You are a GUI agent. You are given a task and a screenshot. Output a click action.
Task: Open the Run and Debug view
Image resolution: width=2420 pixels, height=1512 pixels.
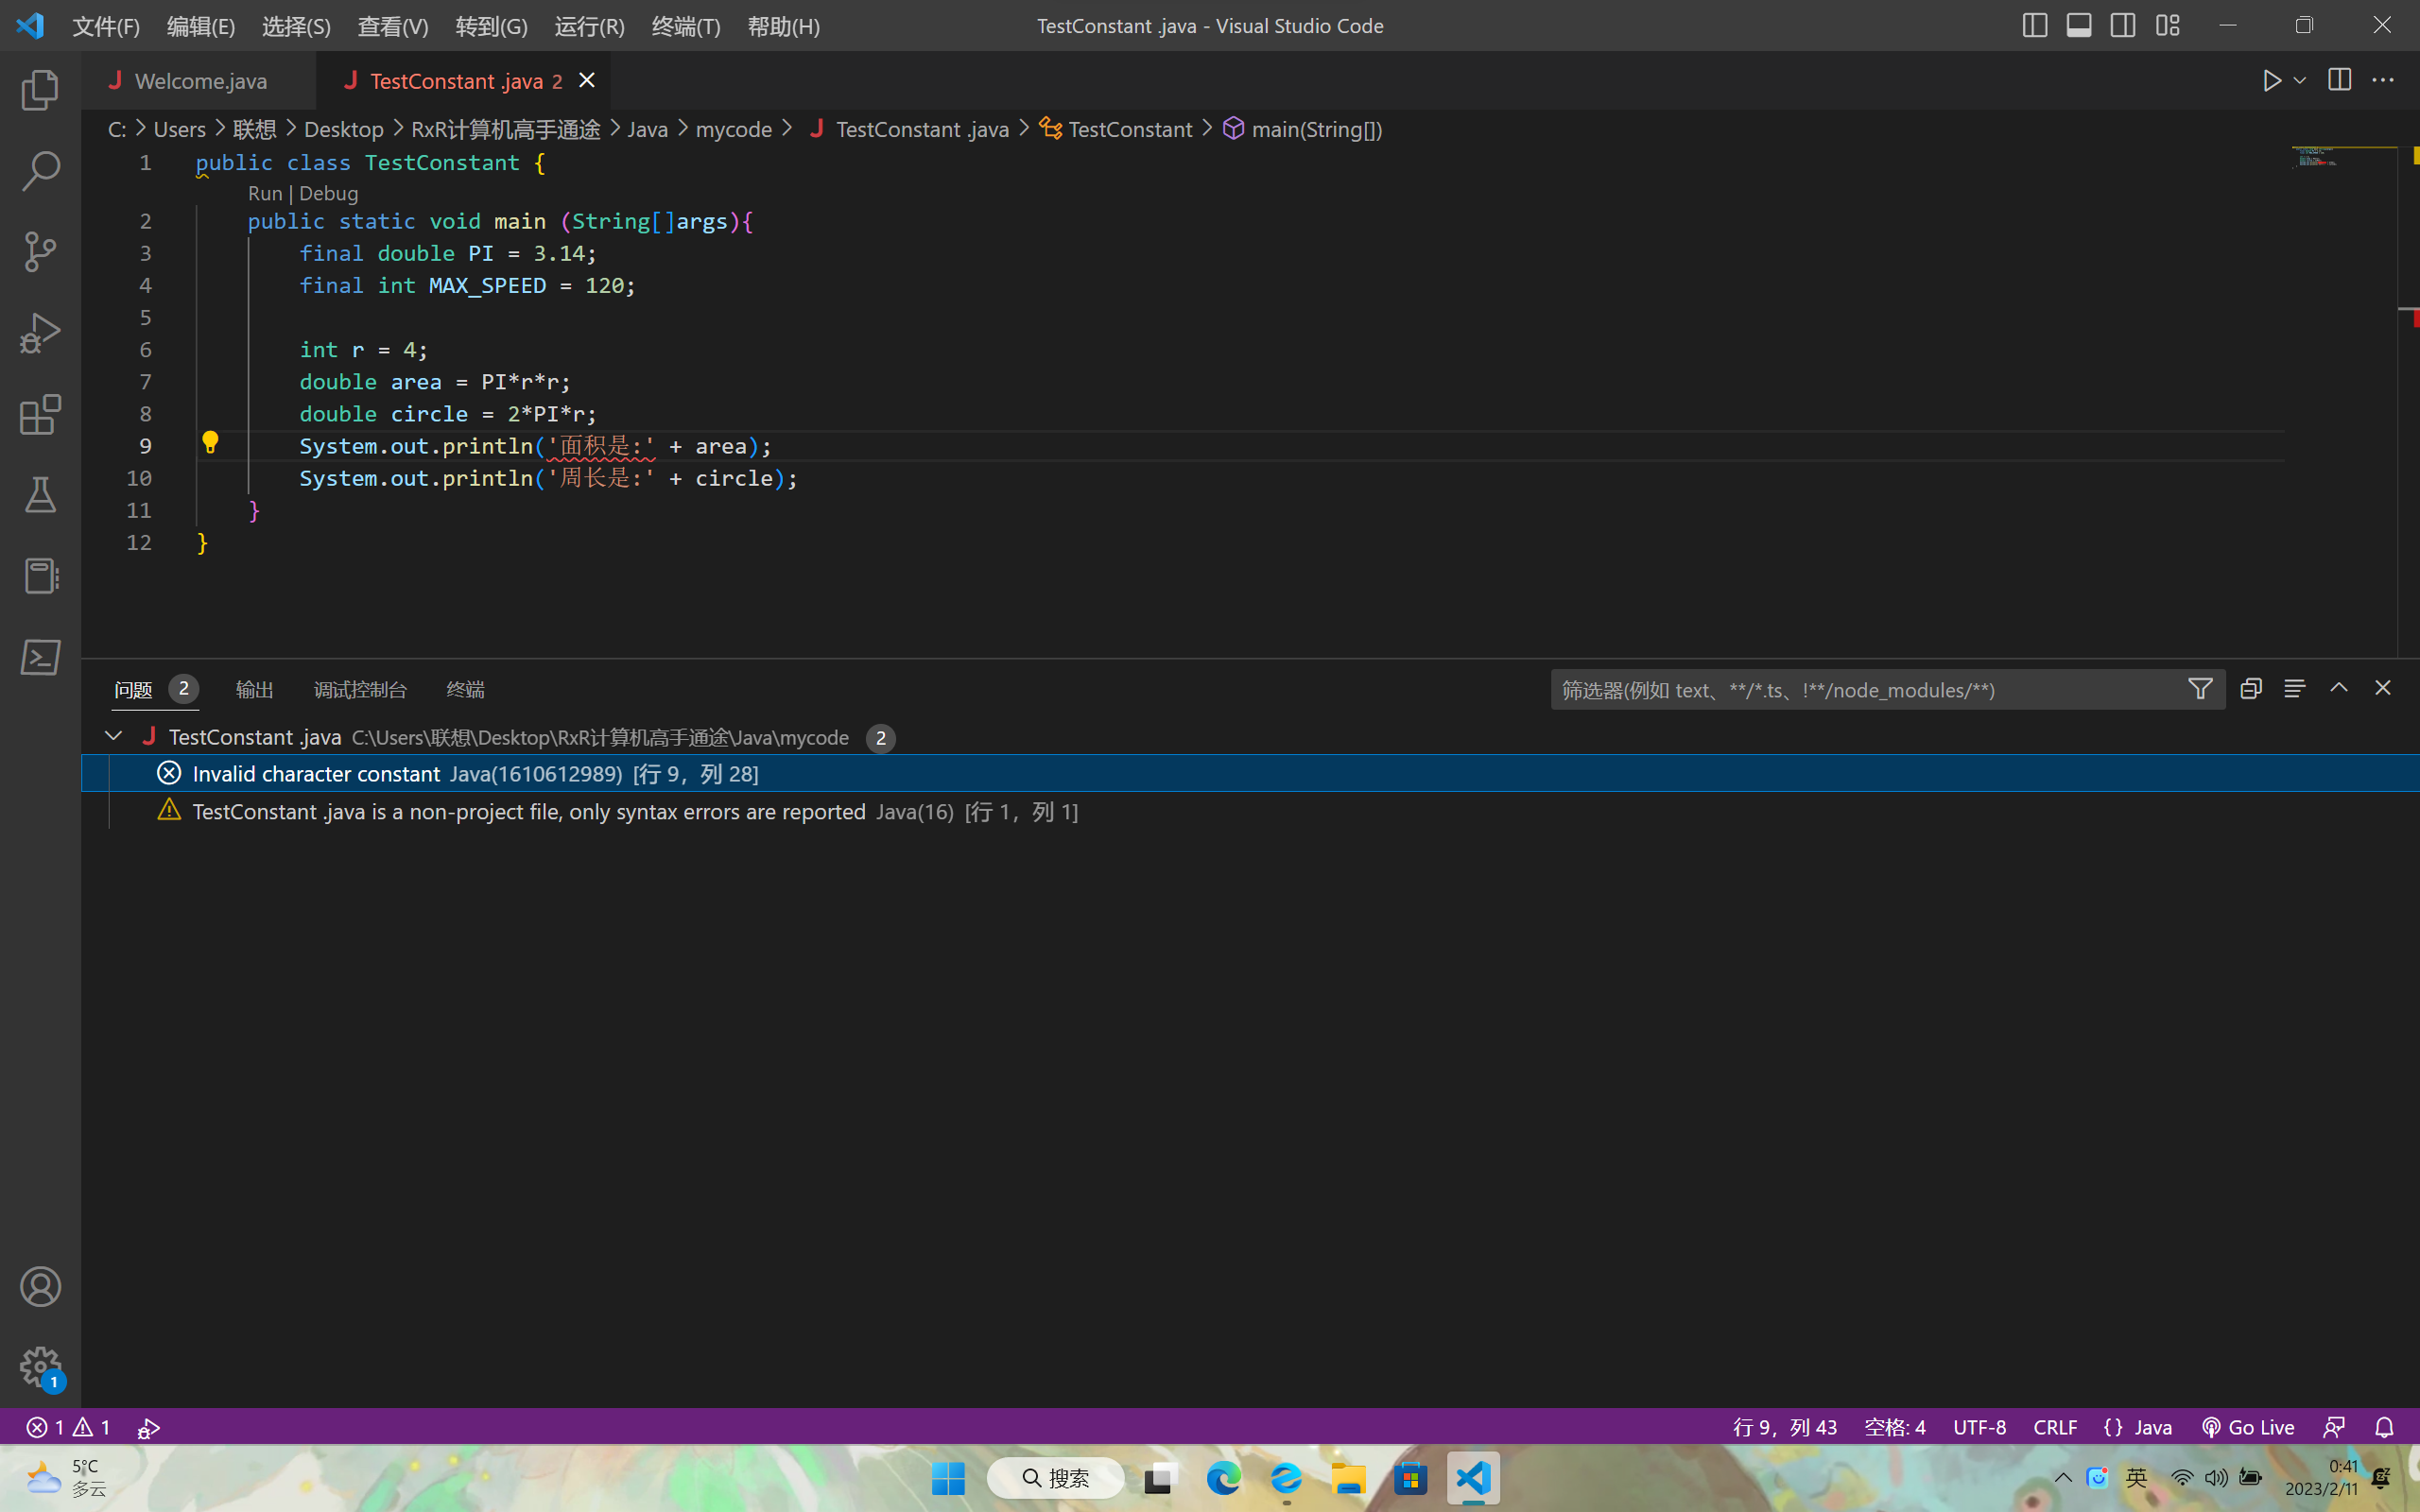pos(40,333)
